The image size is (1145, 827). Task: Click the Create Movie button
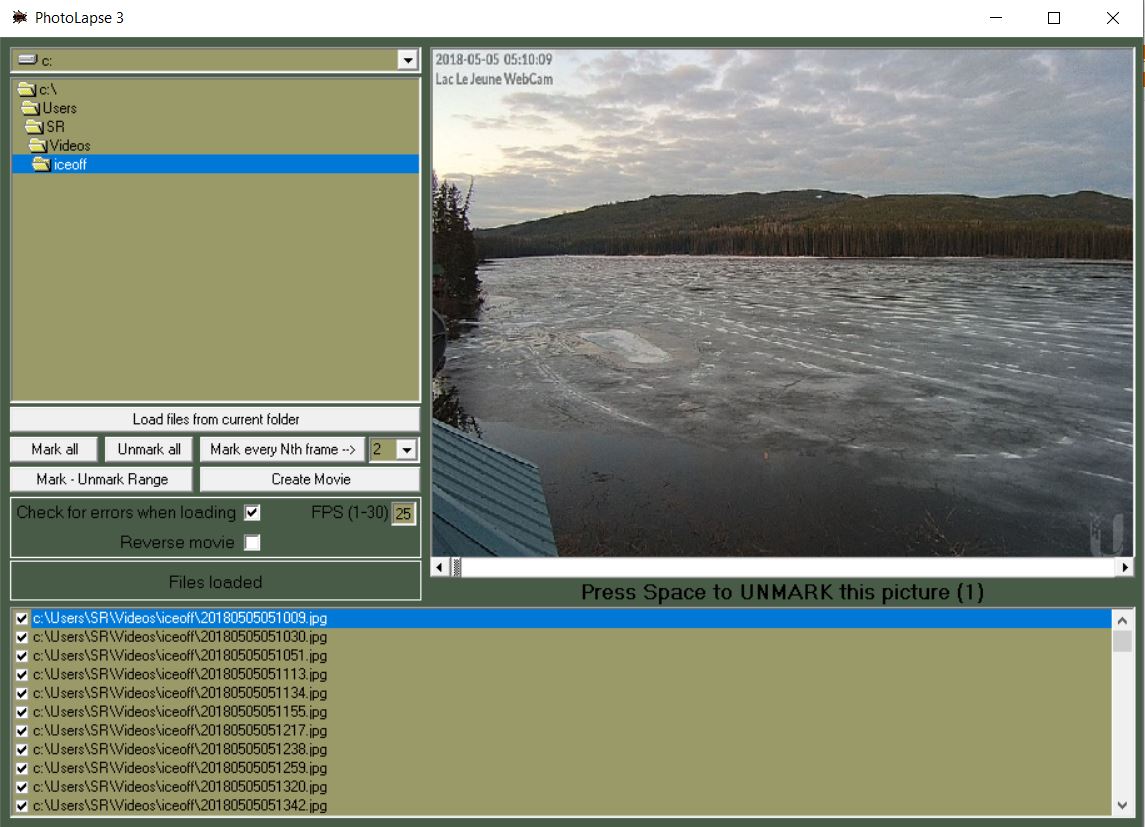(x=310, y=479)
